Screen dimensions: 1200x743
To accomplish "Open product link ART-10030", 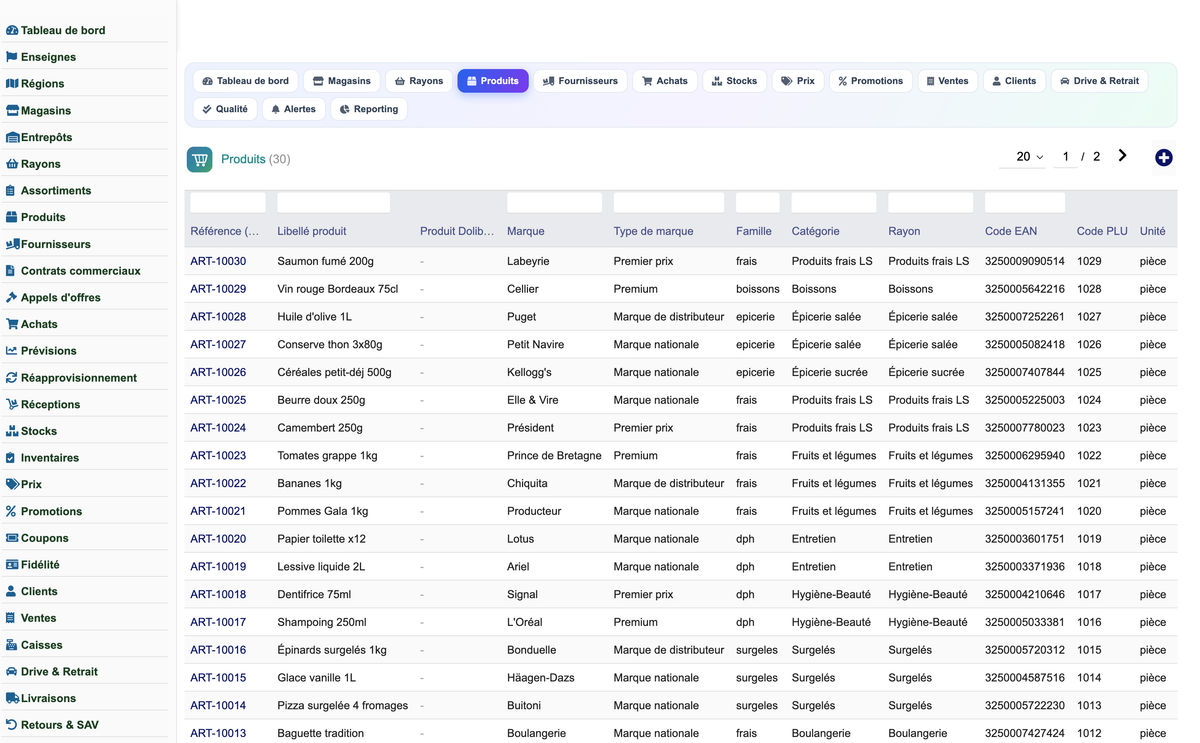I will [218, 261].
